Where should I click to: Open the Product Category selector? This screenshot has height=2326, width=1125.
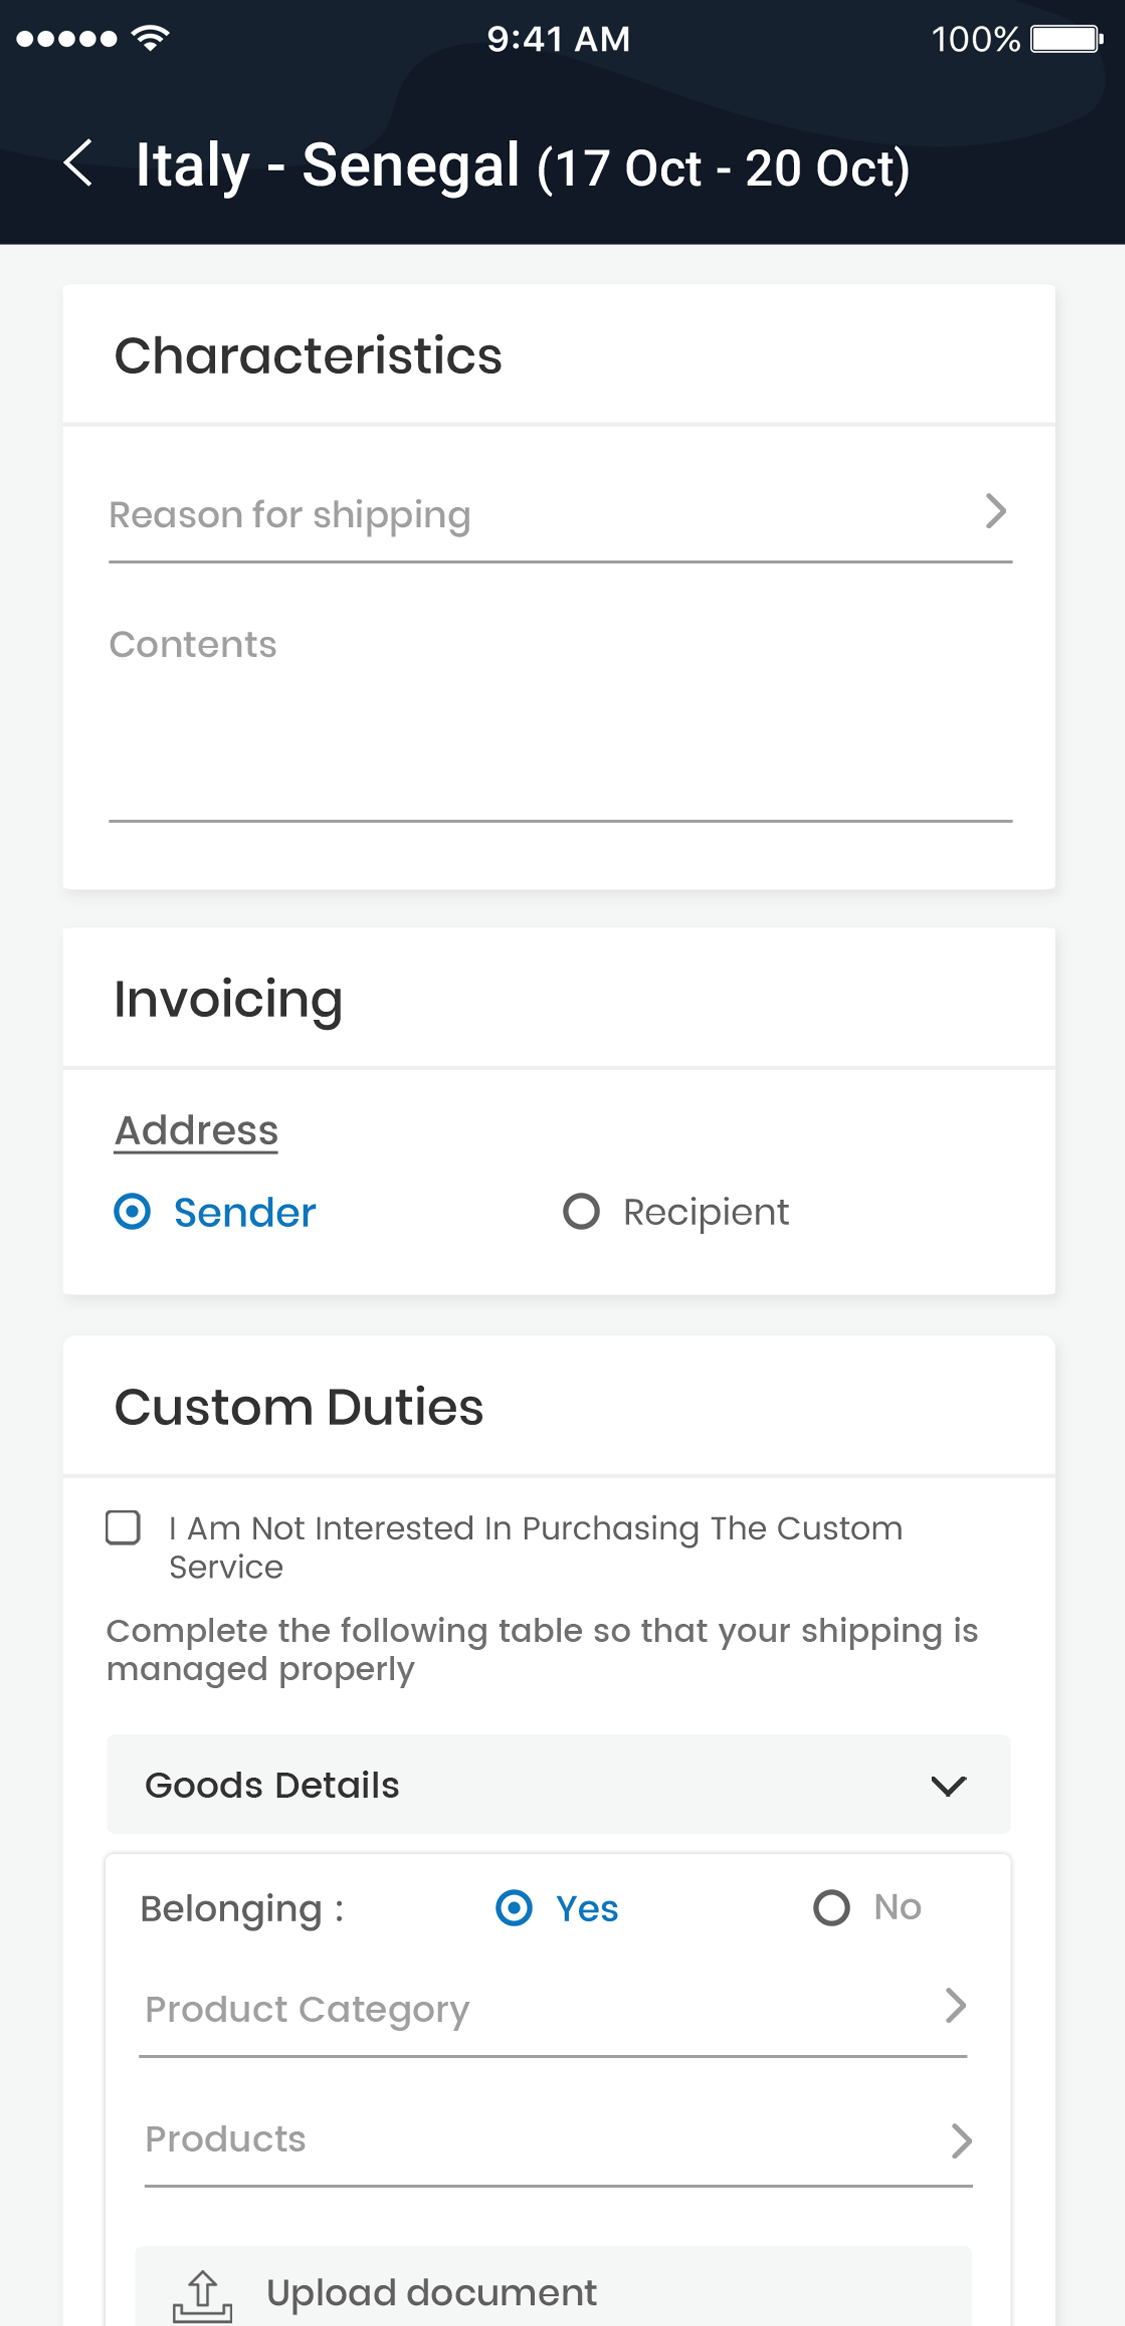click(520, 2010)
